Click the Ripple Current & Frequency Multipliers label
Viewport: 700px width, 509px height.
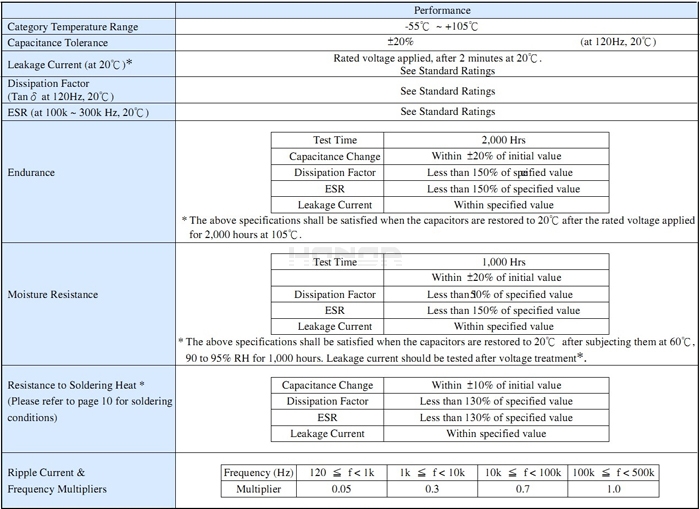coord(55,480)
